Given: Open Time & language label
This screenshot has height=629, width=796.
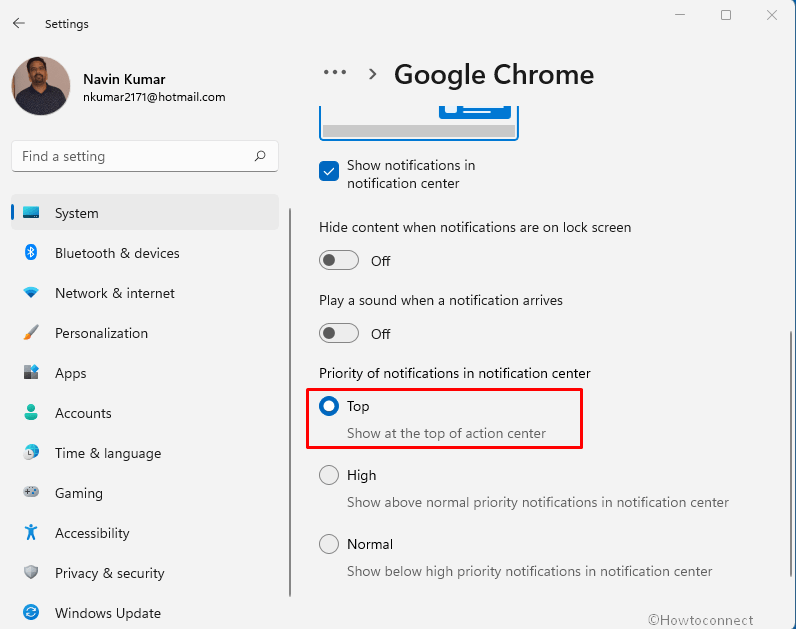Looking at the screenshot, I should click(108, 453).
